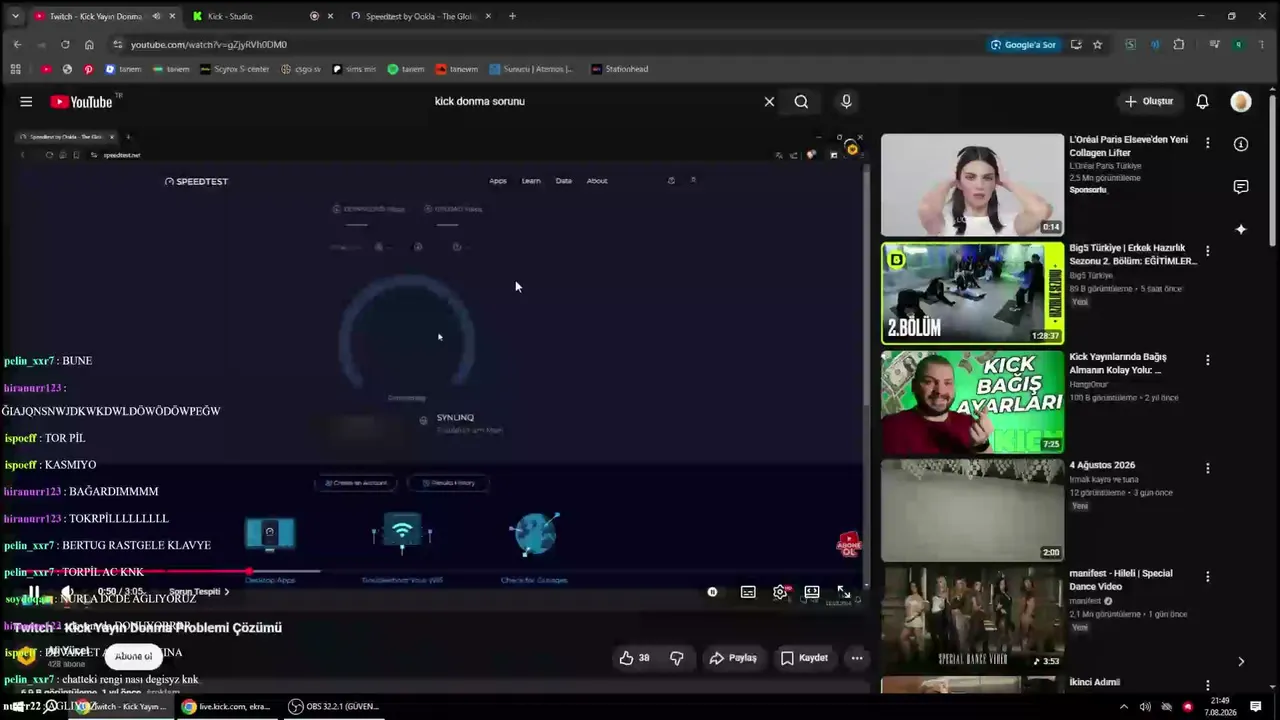The image size is (1280, 720).
Task: Open the apps grid in bookmarks bar
Action: 15,69
